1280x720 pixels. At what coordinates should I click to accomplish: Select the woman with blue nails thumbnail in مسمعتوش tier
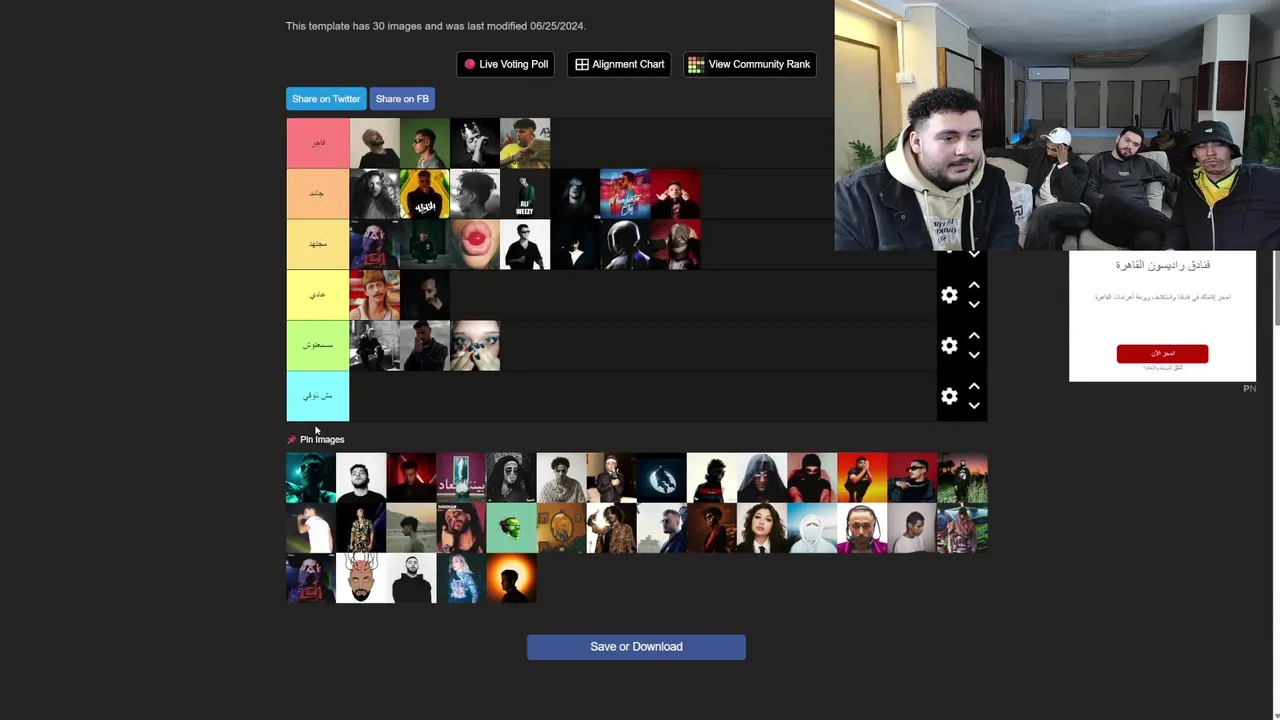(475, 345)
